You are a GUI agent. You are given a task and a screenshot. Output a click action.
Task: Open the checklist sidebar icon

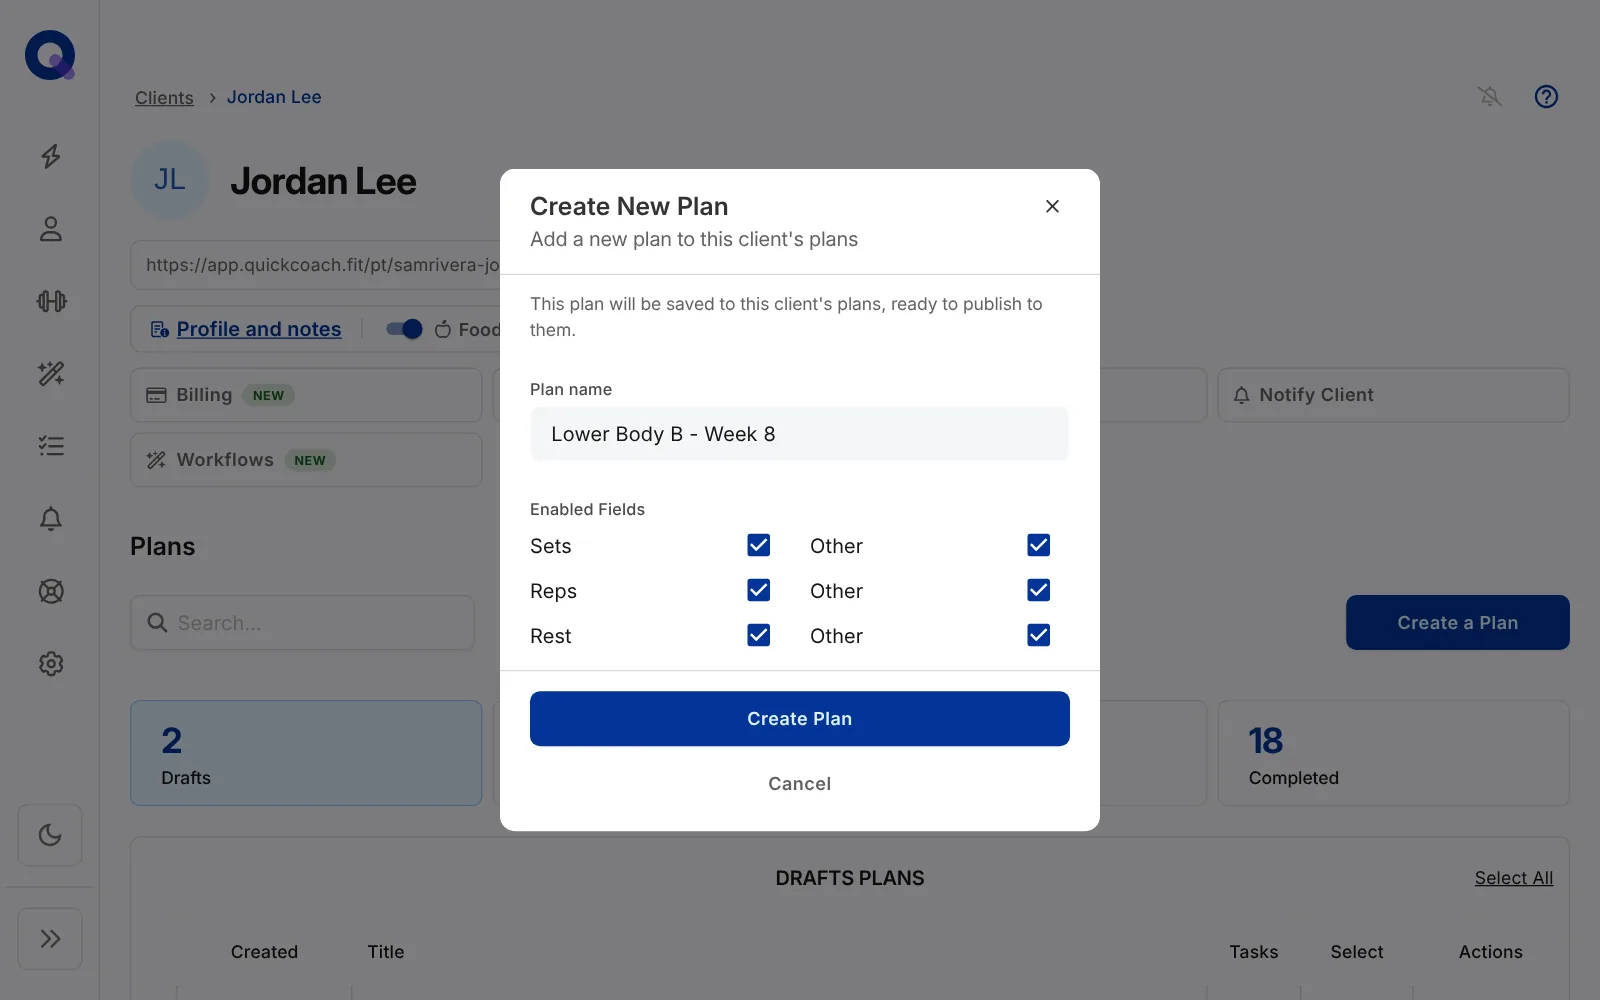(x=51, y=446)
